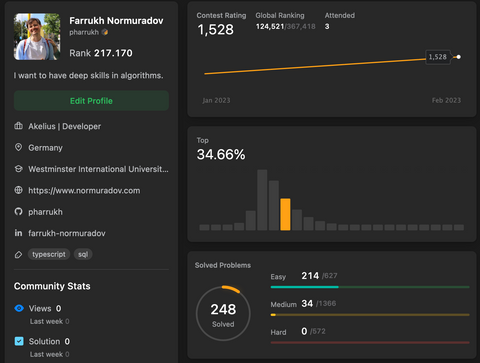Click the tallest gray bar in rating histogram
480x363 pixels.
click(x=262, y=200)
